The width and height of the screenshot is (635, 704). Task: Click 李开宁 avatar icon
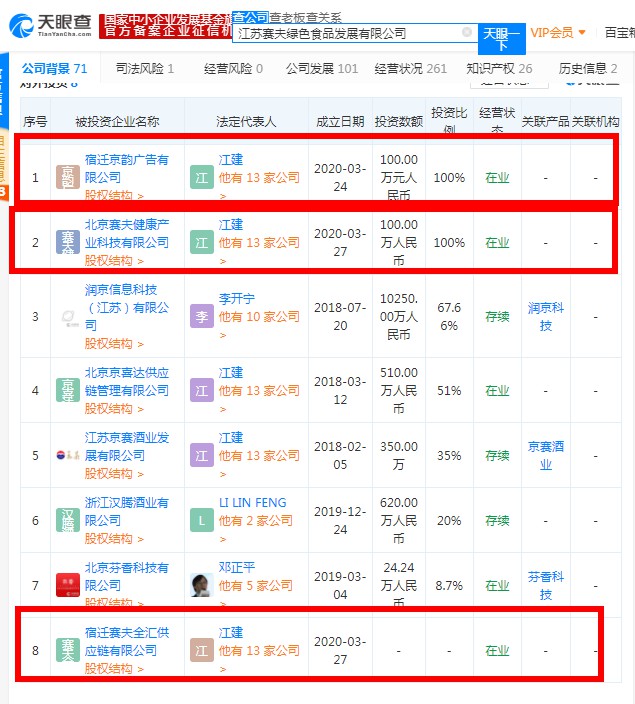pos(202,317)
